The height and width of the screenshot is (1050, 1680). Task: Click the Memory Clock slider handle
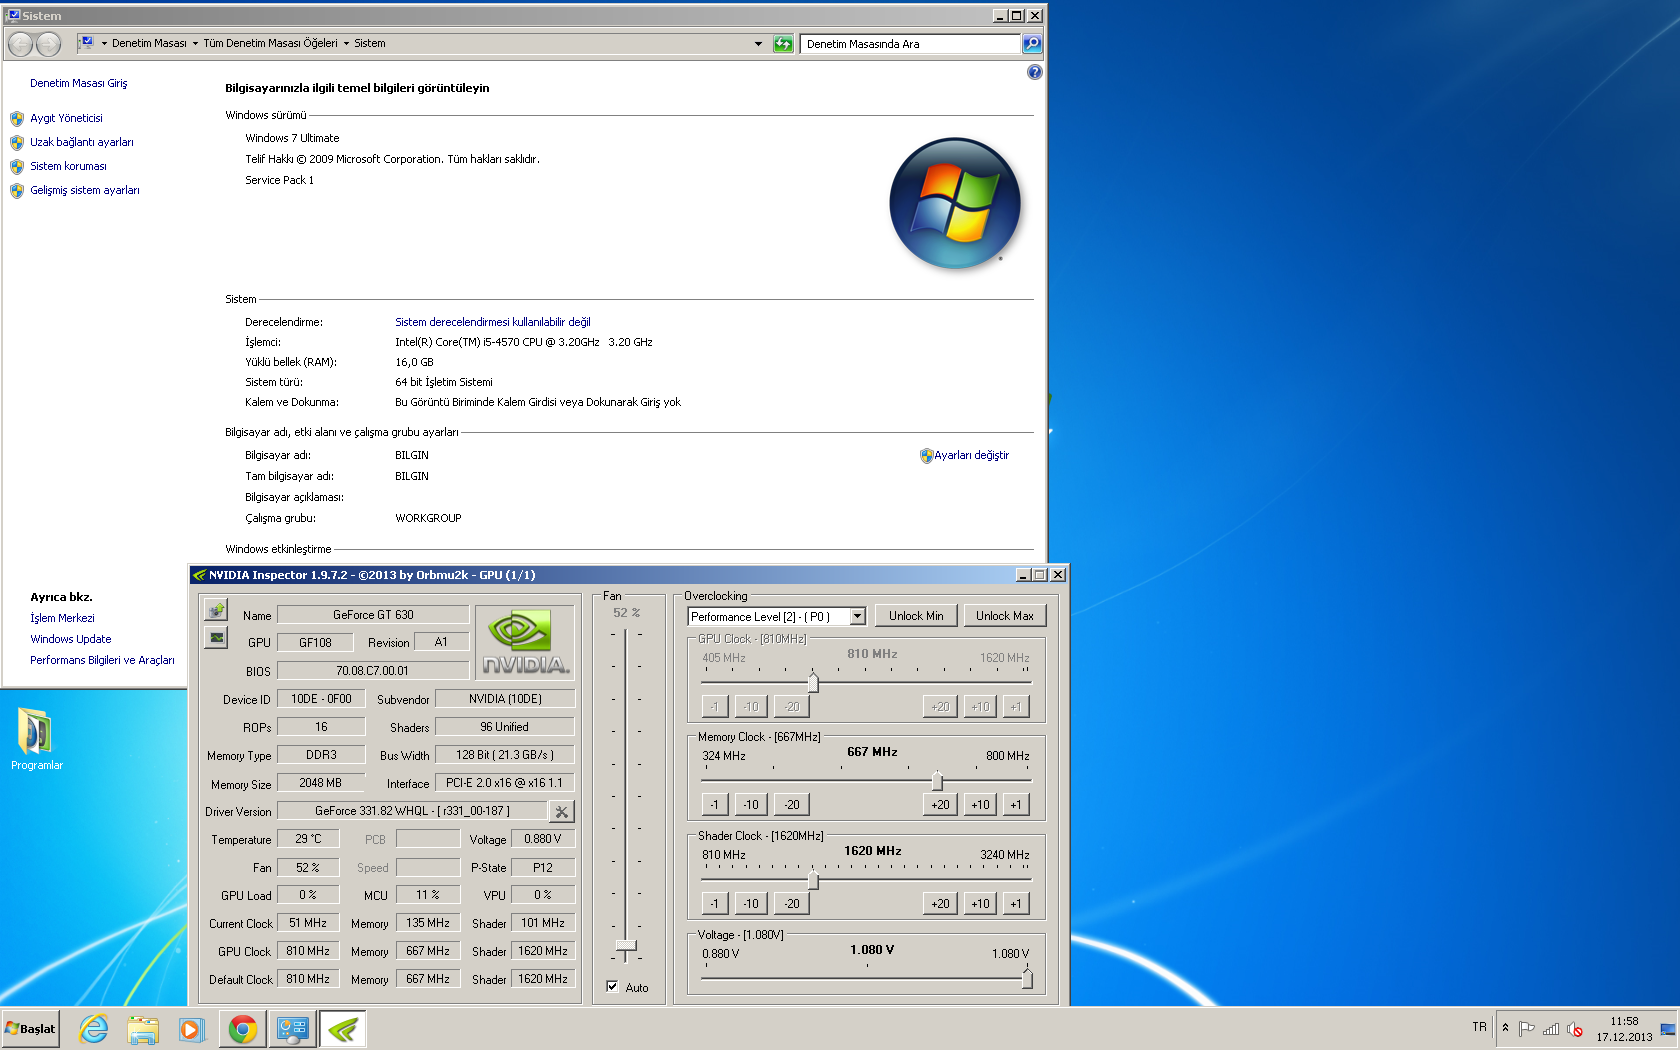coord(937,781)
